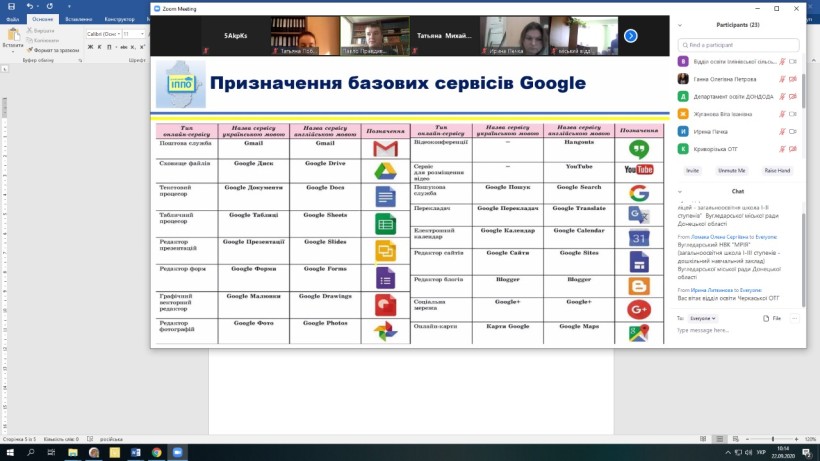Show next video thumbnails with blue arrow
This screenshot has height=461, width=820.
coord(631,36)
